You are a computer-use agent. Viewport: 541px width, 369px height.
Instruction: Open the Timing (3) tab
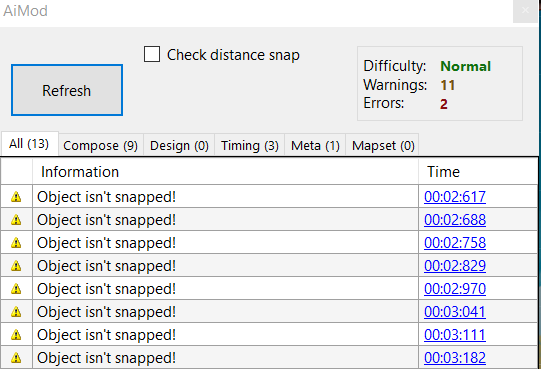(x=249, y=145)
